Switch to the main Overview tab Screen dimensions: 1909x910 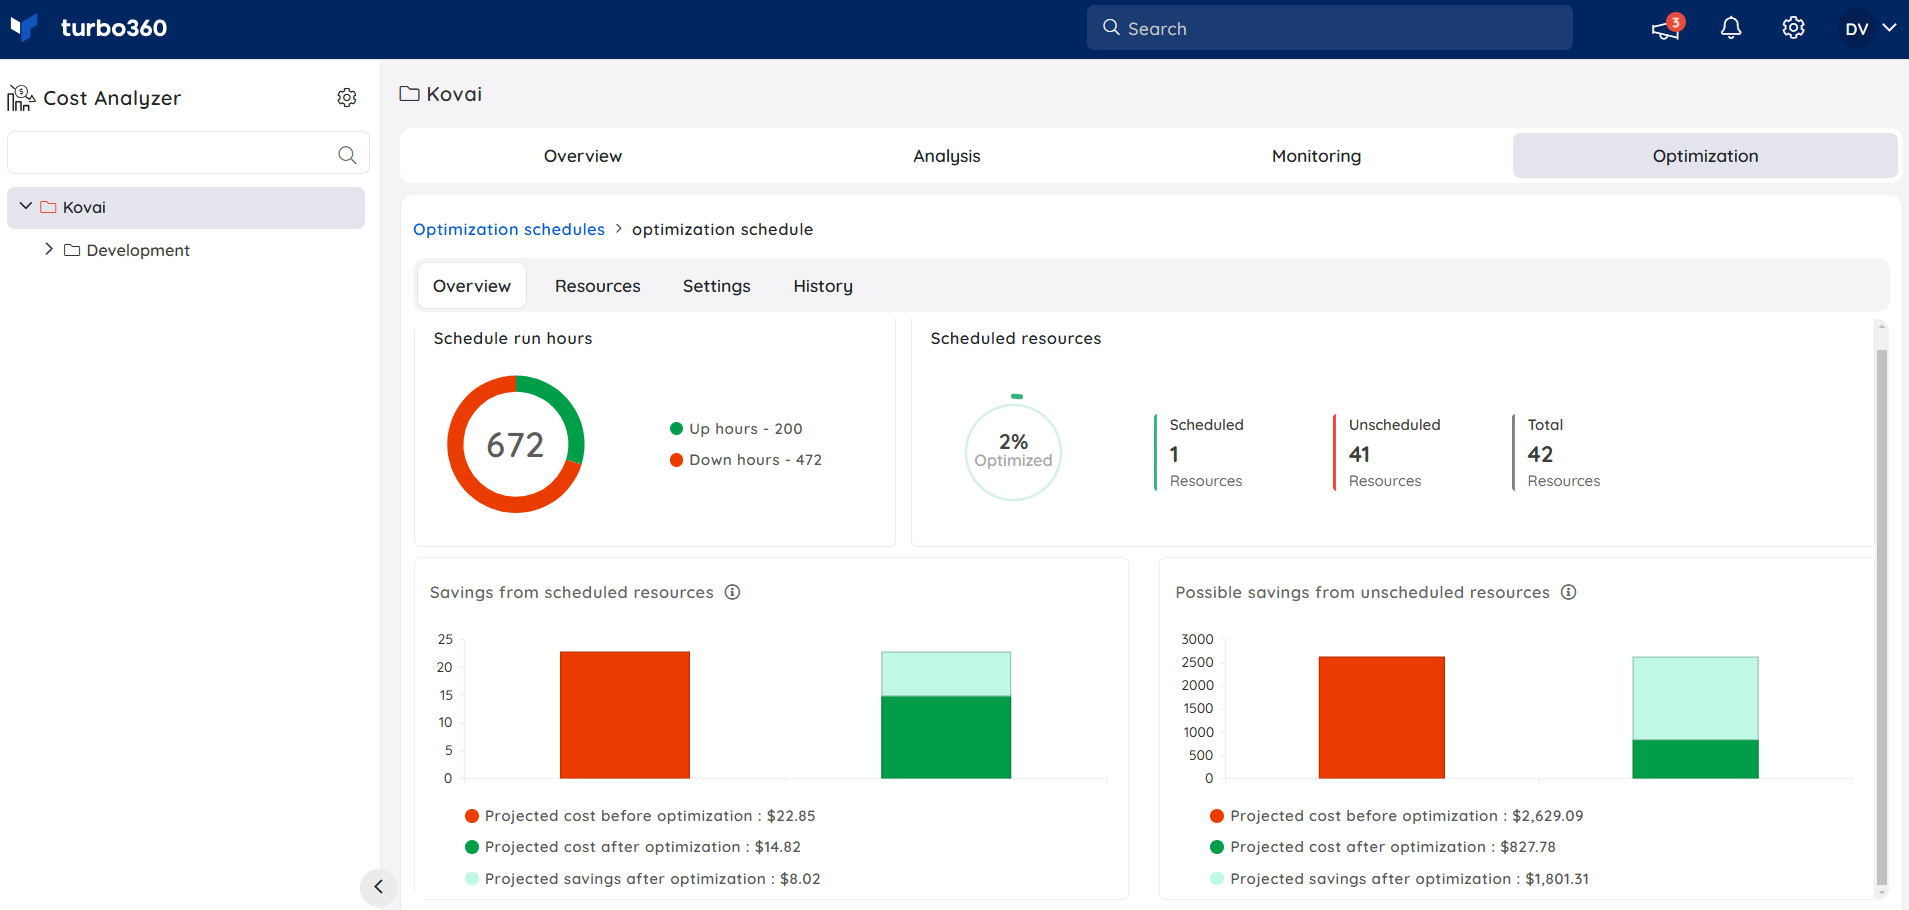tap(583, 156)
